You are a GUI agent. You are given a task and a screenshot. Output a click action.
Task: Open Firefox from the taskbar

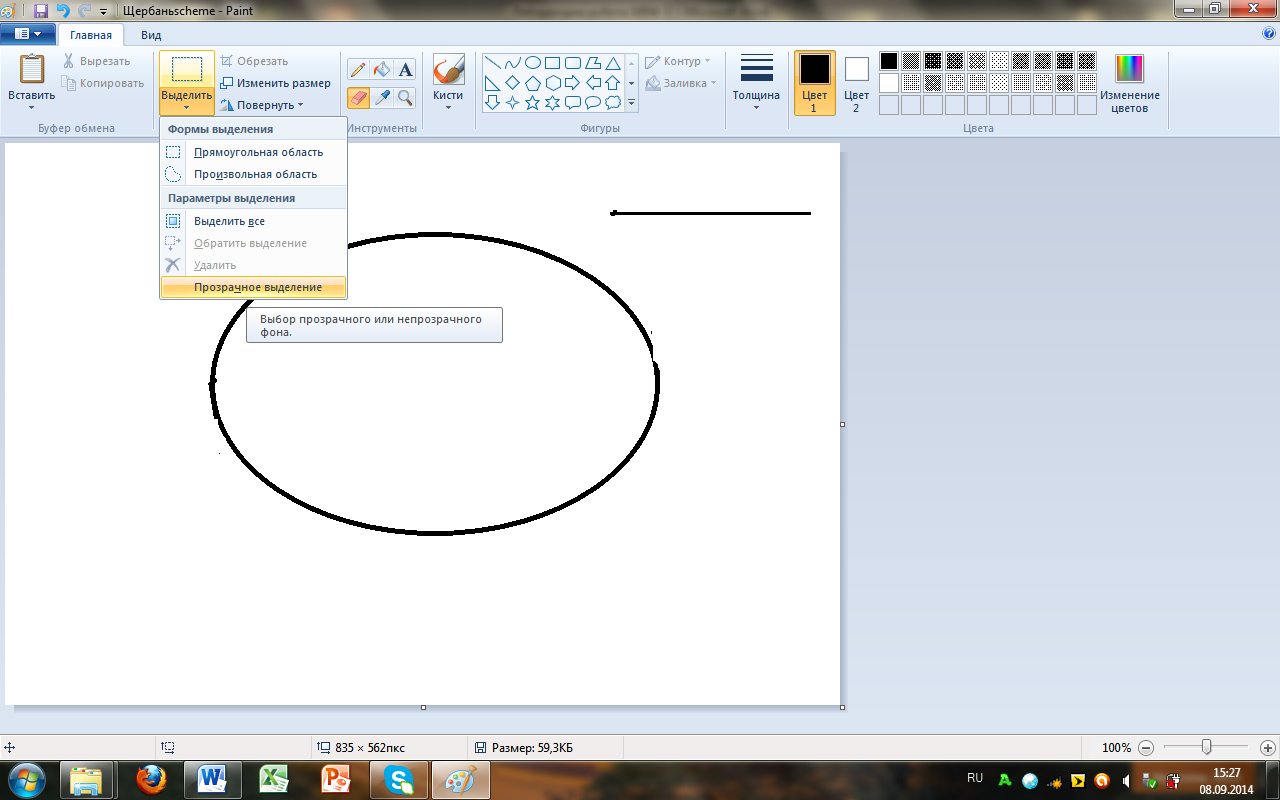(x=153, y=779)
